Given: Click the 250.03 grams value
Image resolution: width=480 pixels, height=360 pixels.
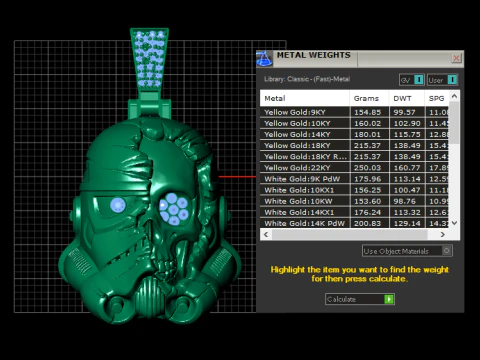Looking at the screenshot, I should [x=367, y=168].
